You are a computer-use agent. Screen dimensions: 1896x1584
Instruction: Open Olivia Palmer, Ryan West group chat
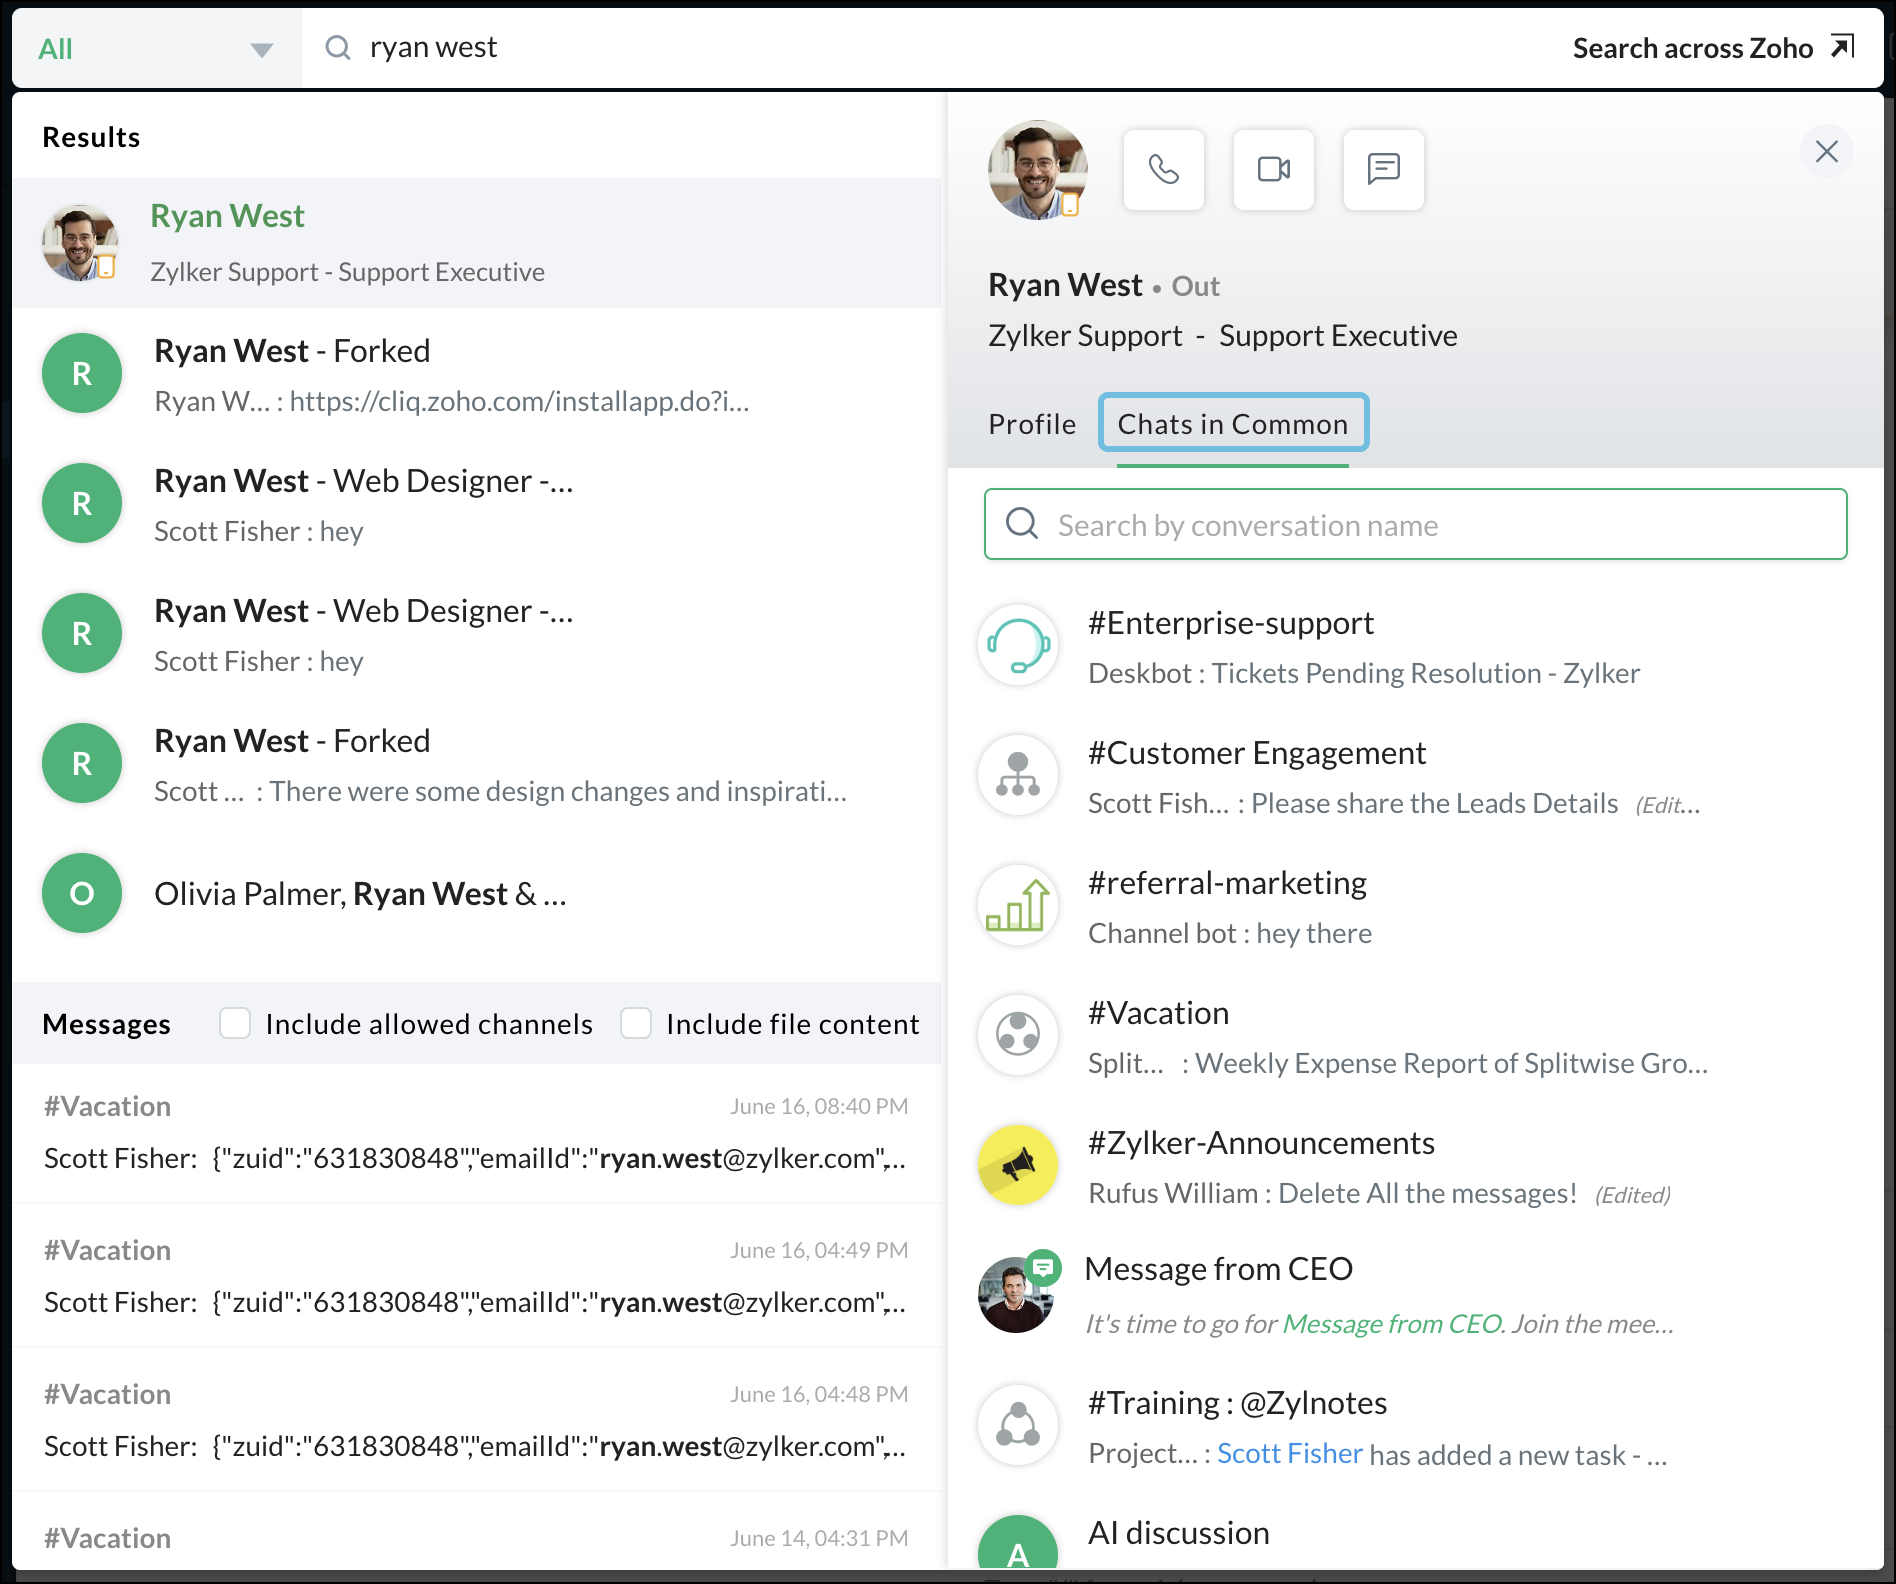point(360,893)
